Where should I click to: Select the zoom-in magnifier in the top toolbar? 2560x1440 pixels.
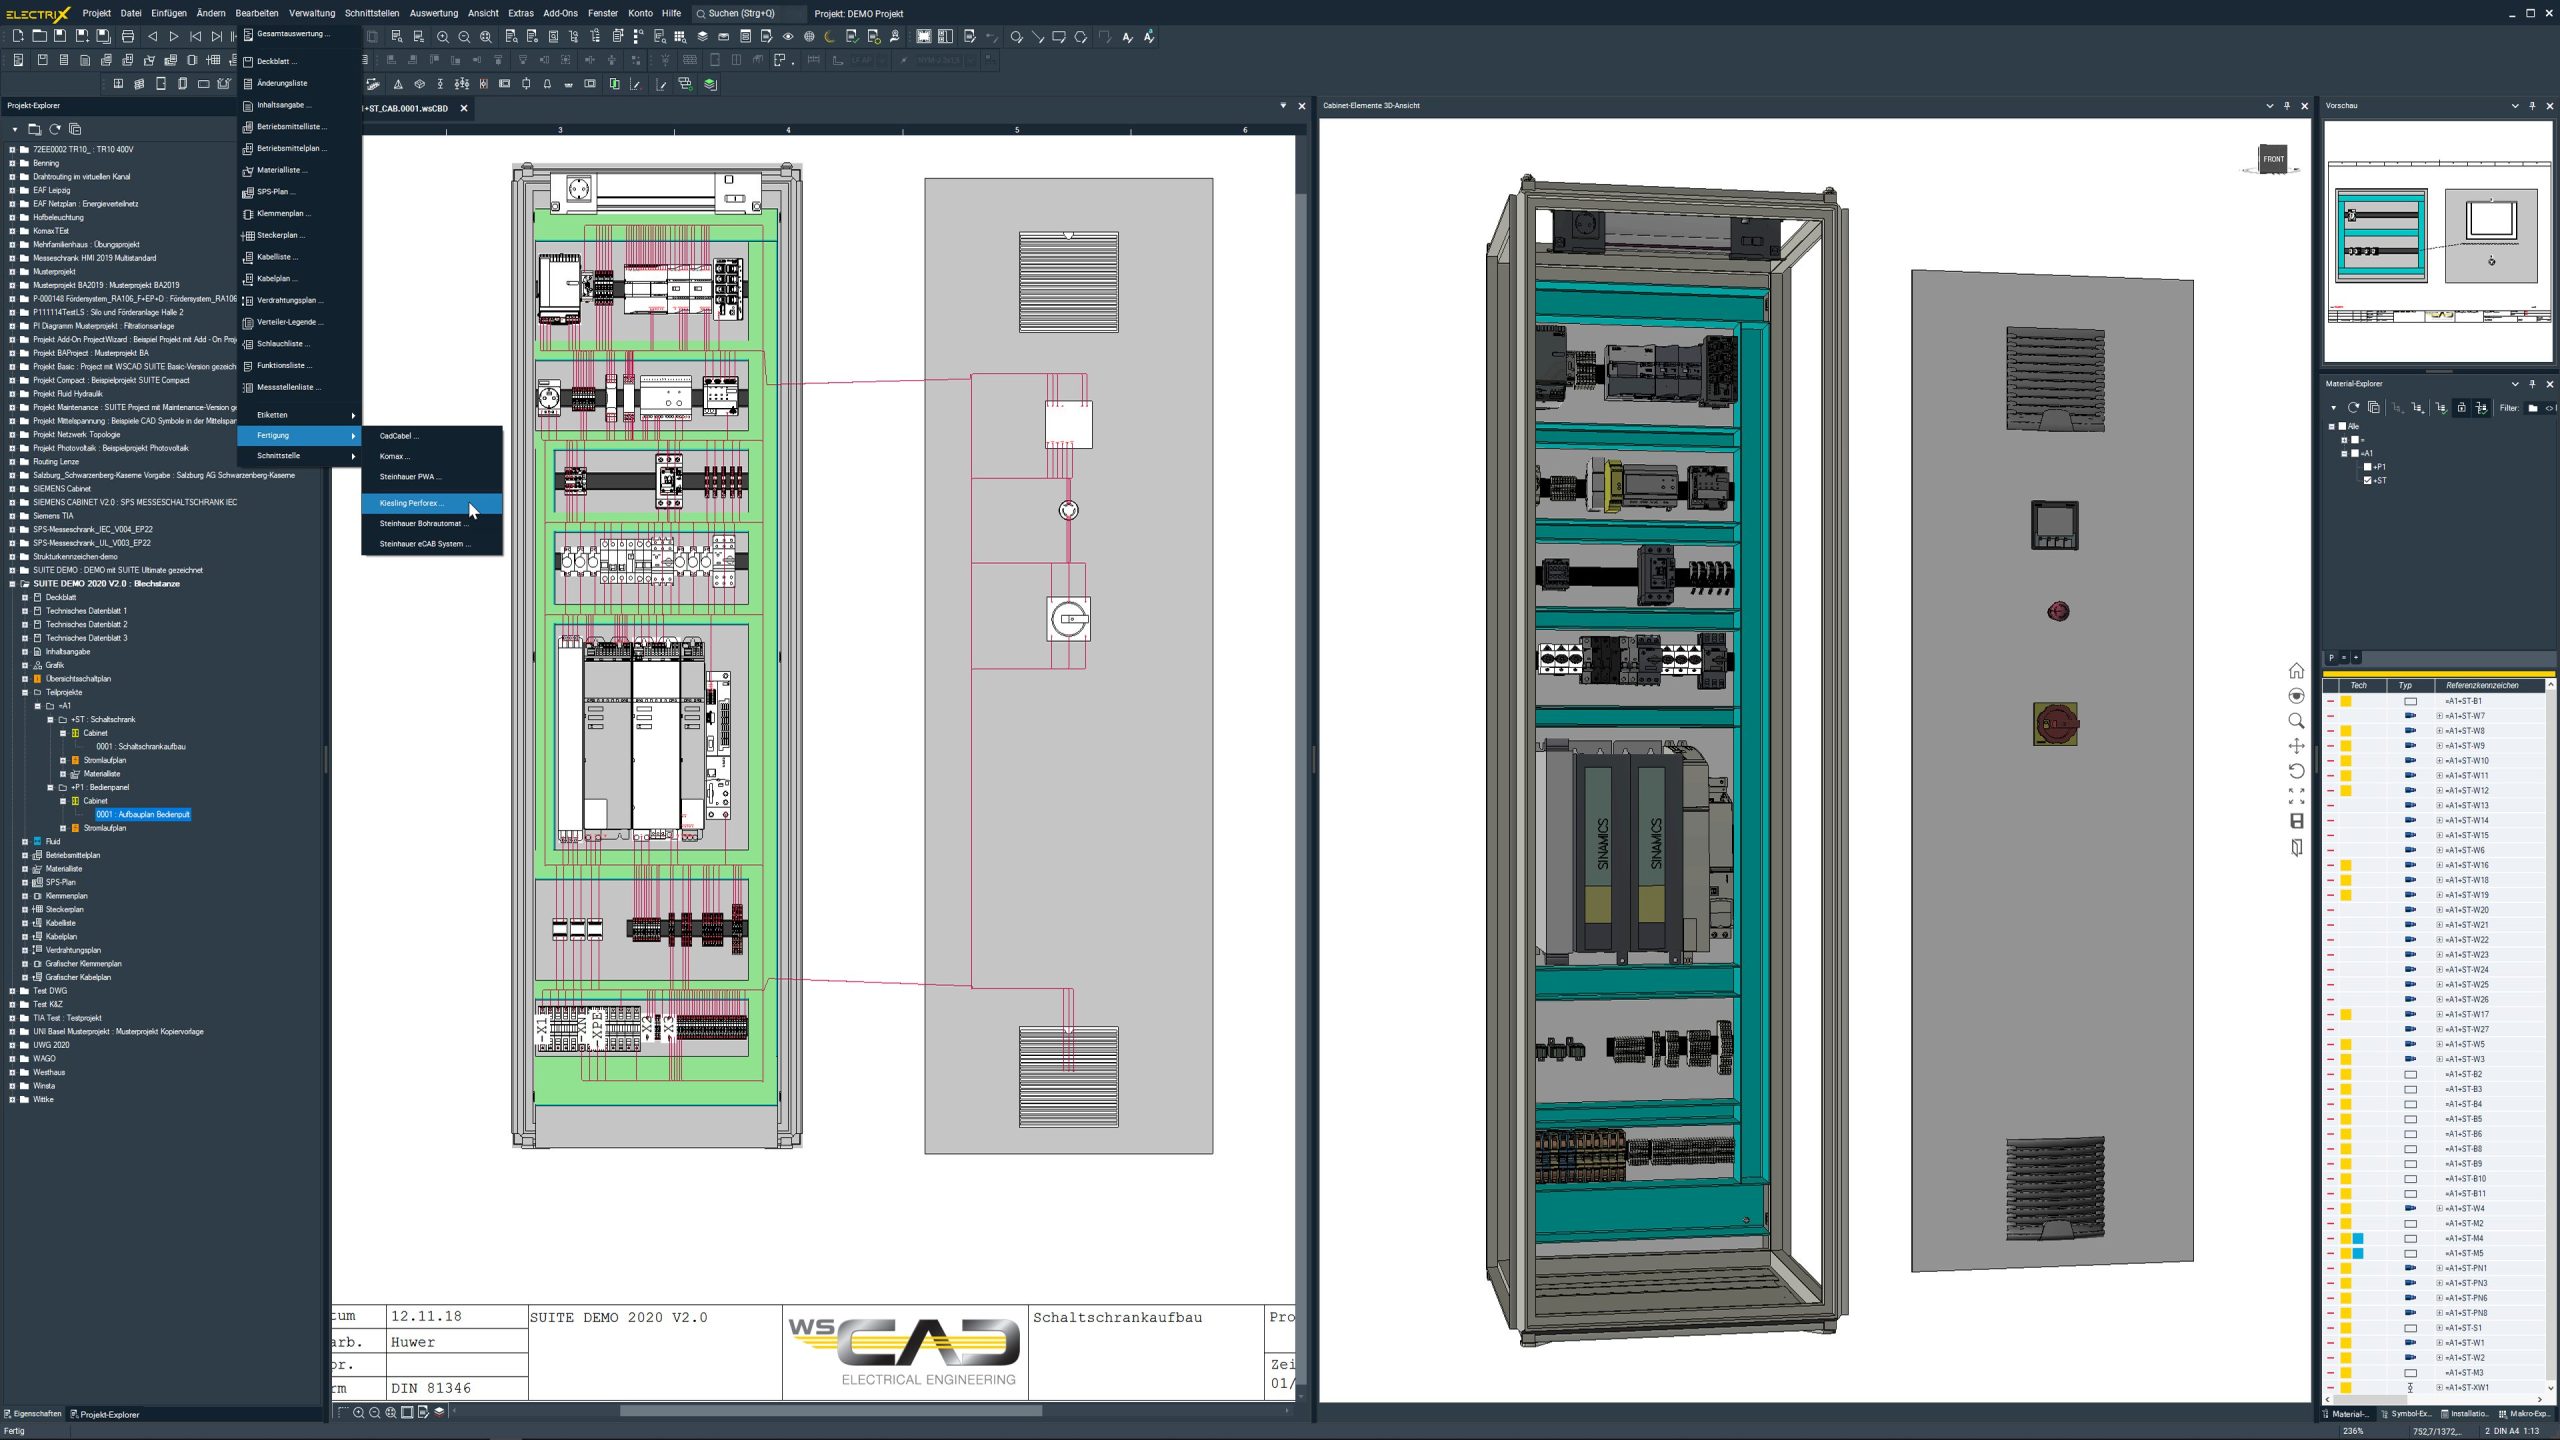443,37
